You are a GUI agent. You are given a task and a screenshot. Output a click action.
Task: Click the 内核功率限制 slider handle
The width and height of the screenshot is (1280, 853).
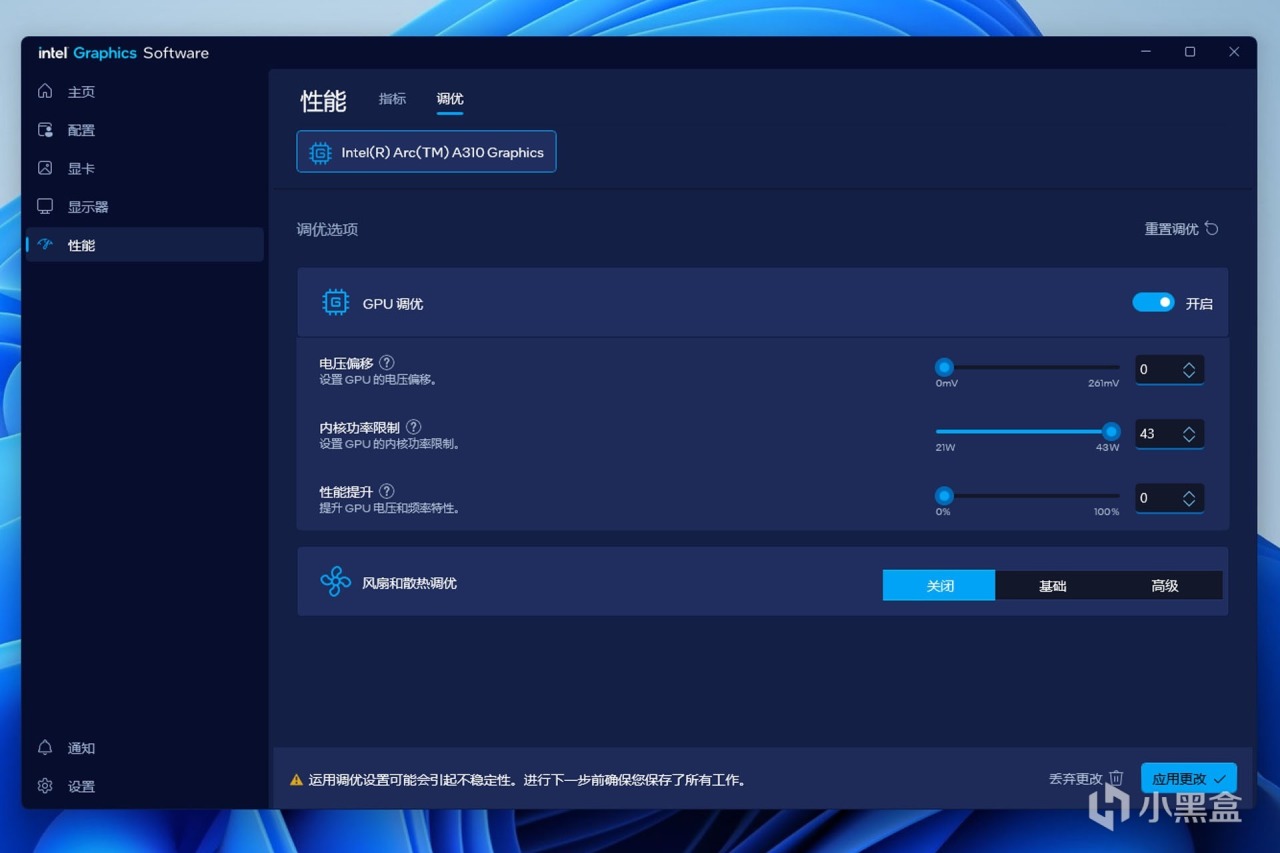click(x=1111, y=431)
